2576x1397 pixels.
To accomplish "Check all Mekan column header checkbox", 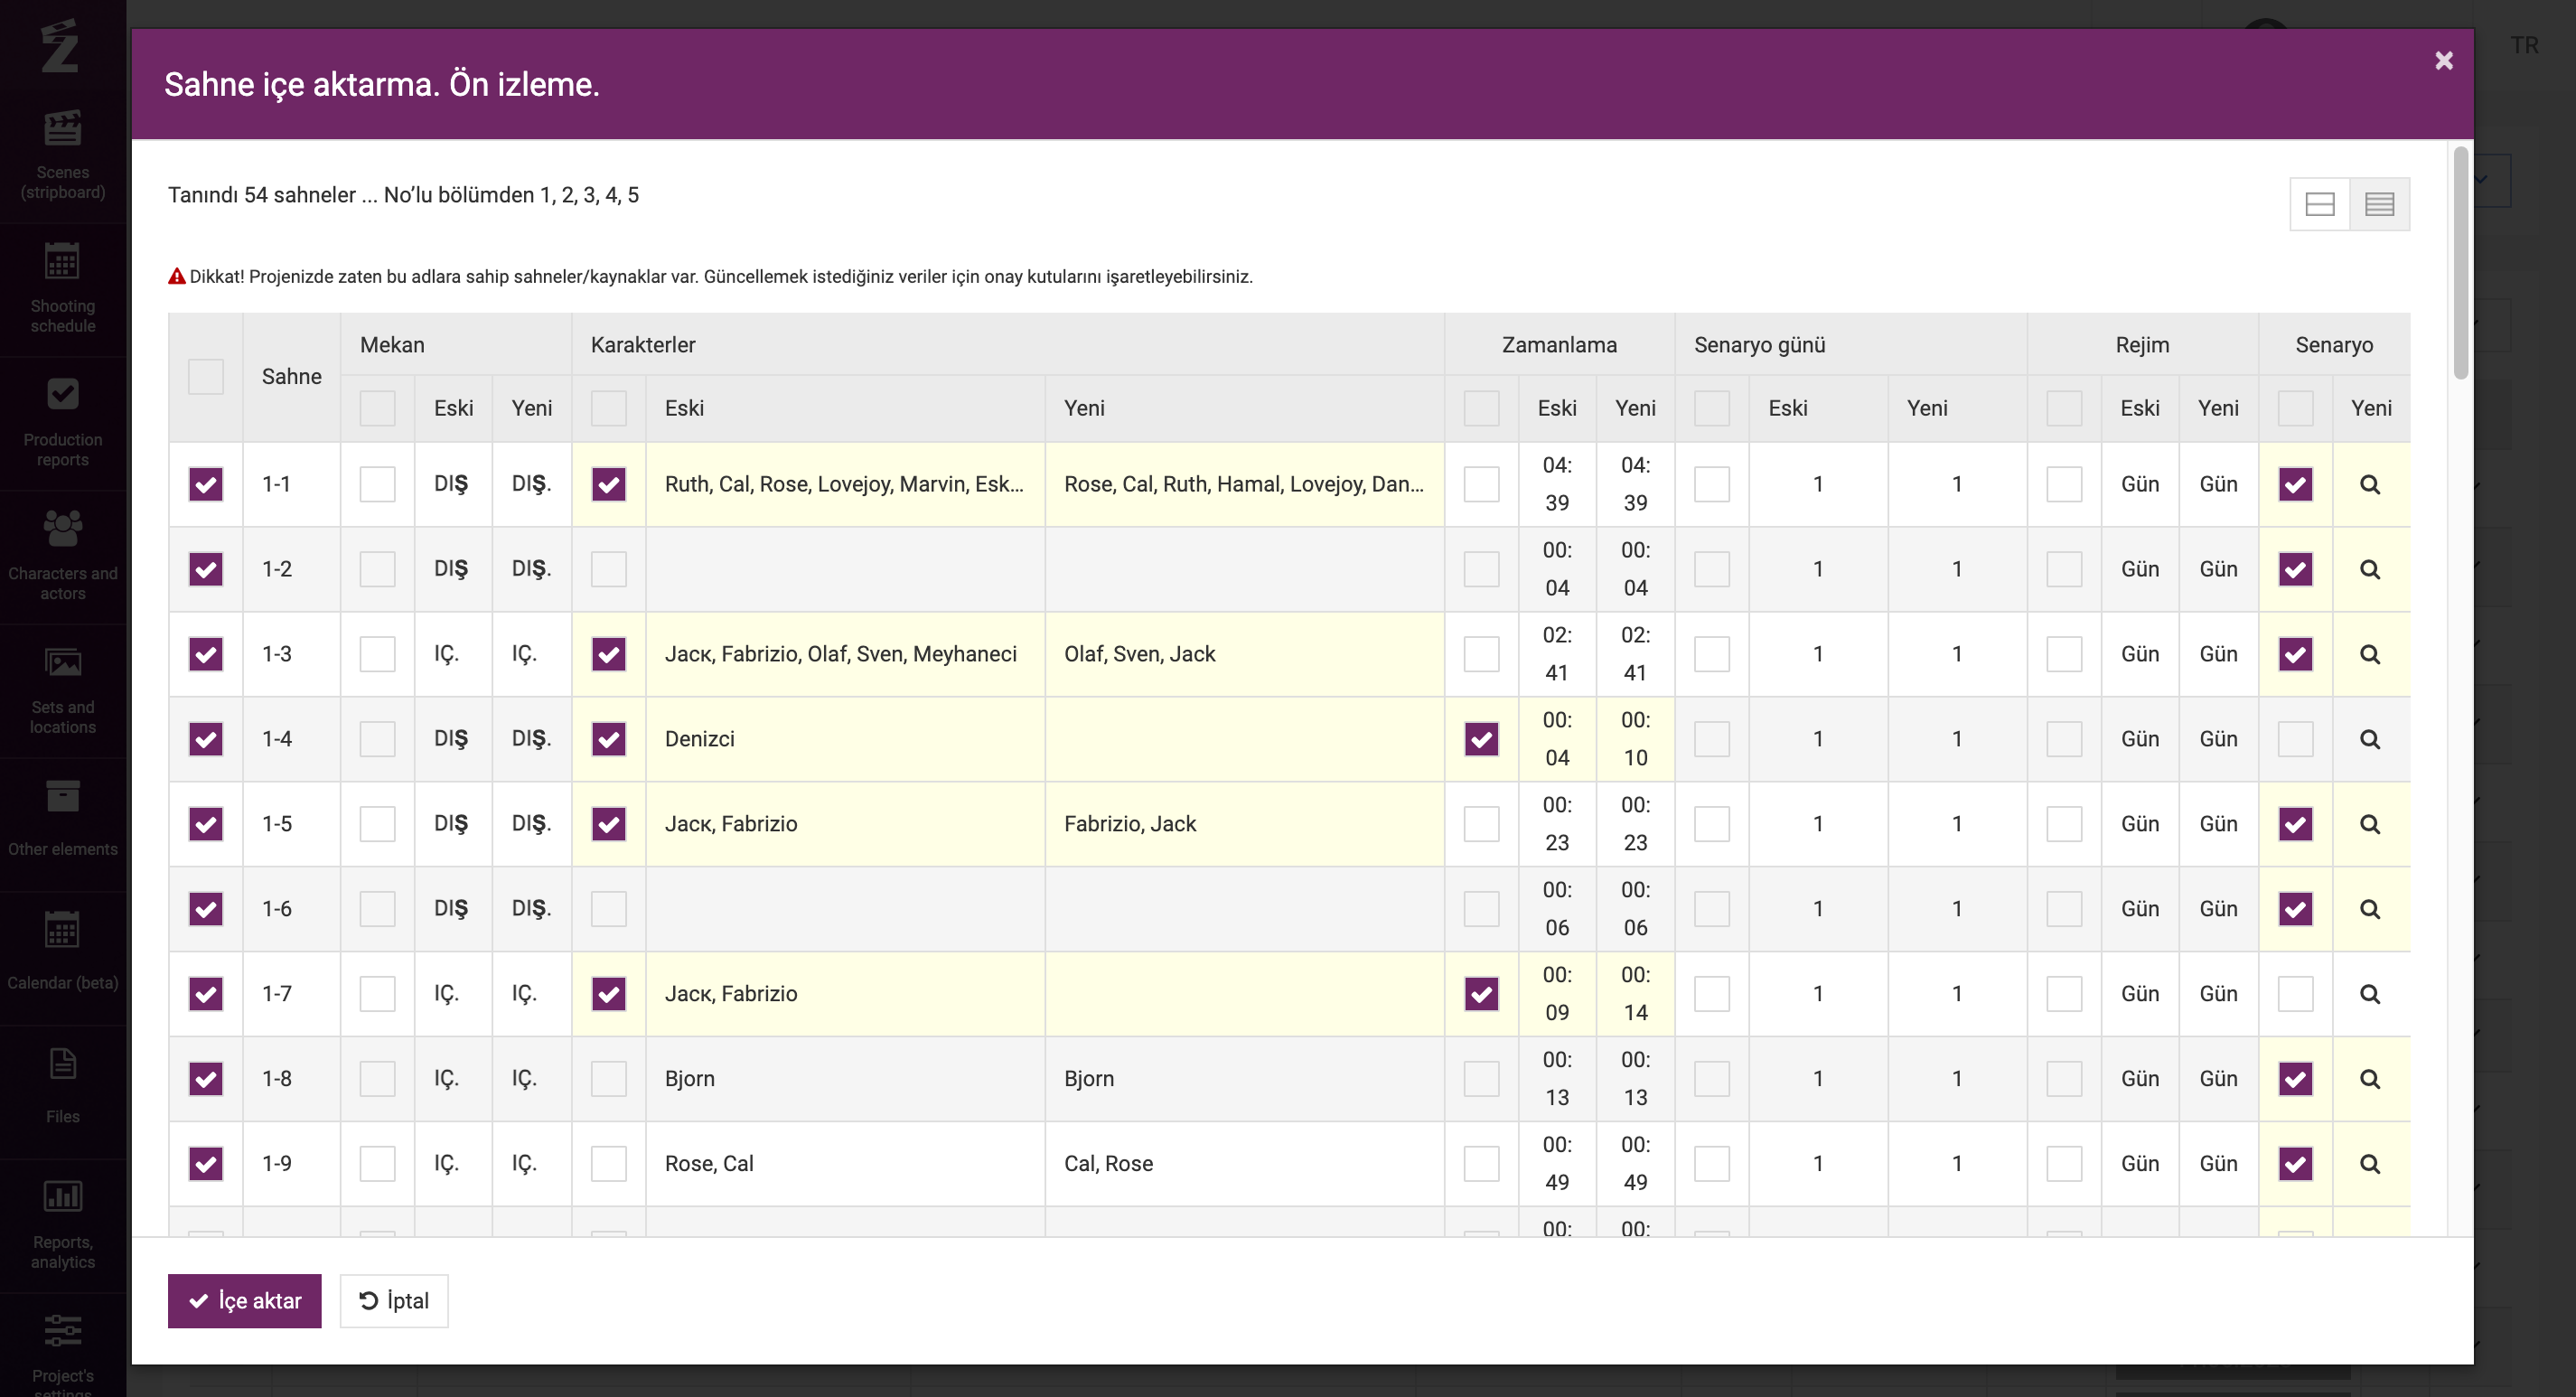I will tap(377, 408).
